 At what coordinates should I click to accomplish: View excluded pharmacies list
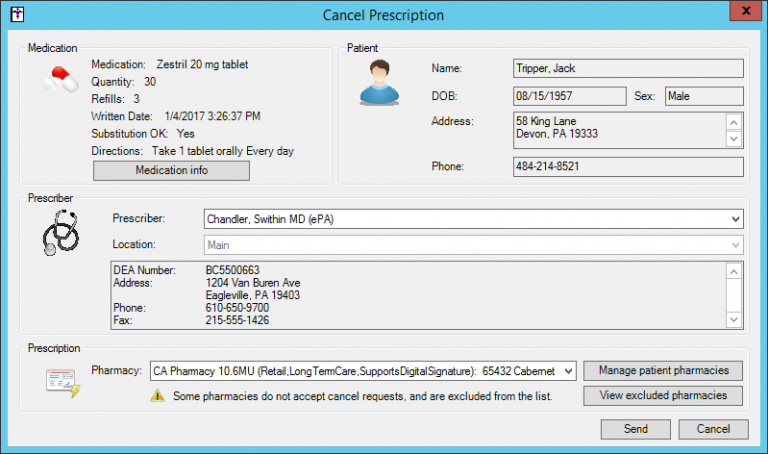click(663, 396)
